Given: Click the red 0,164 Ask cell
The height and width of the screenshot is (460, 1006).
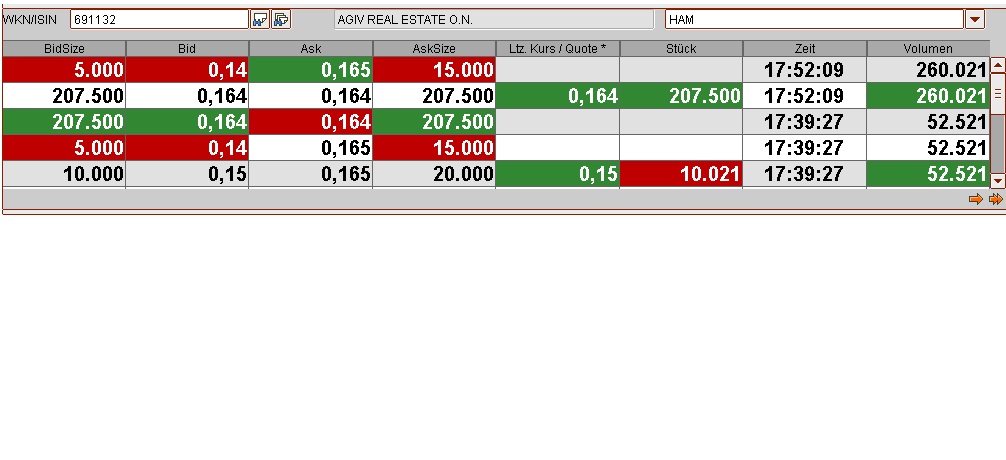Looking at the screenshot, I should pos(311,122).
